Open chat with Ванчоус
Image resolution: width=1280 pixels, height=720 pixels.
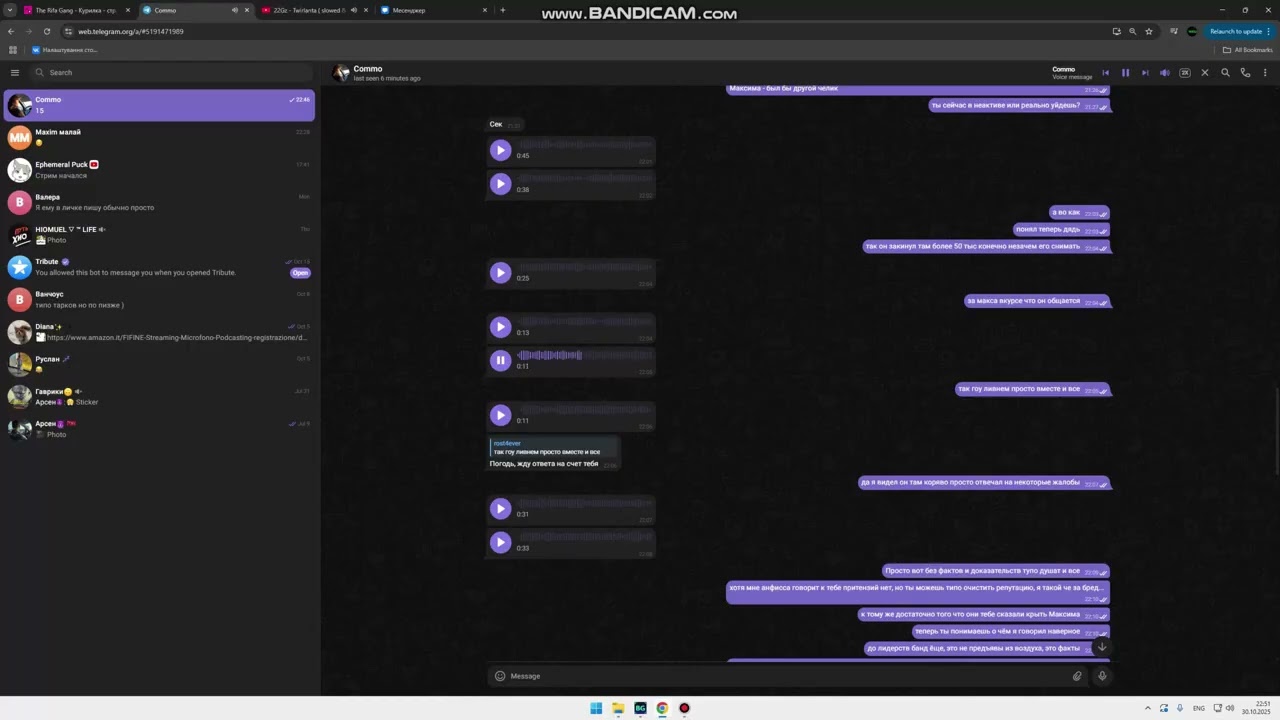[160, 299]
